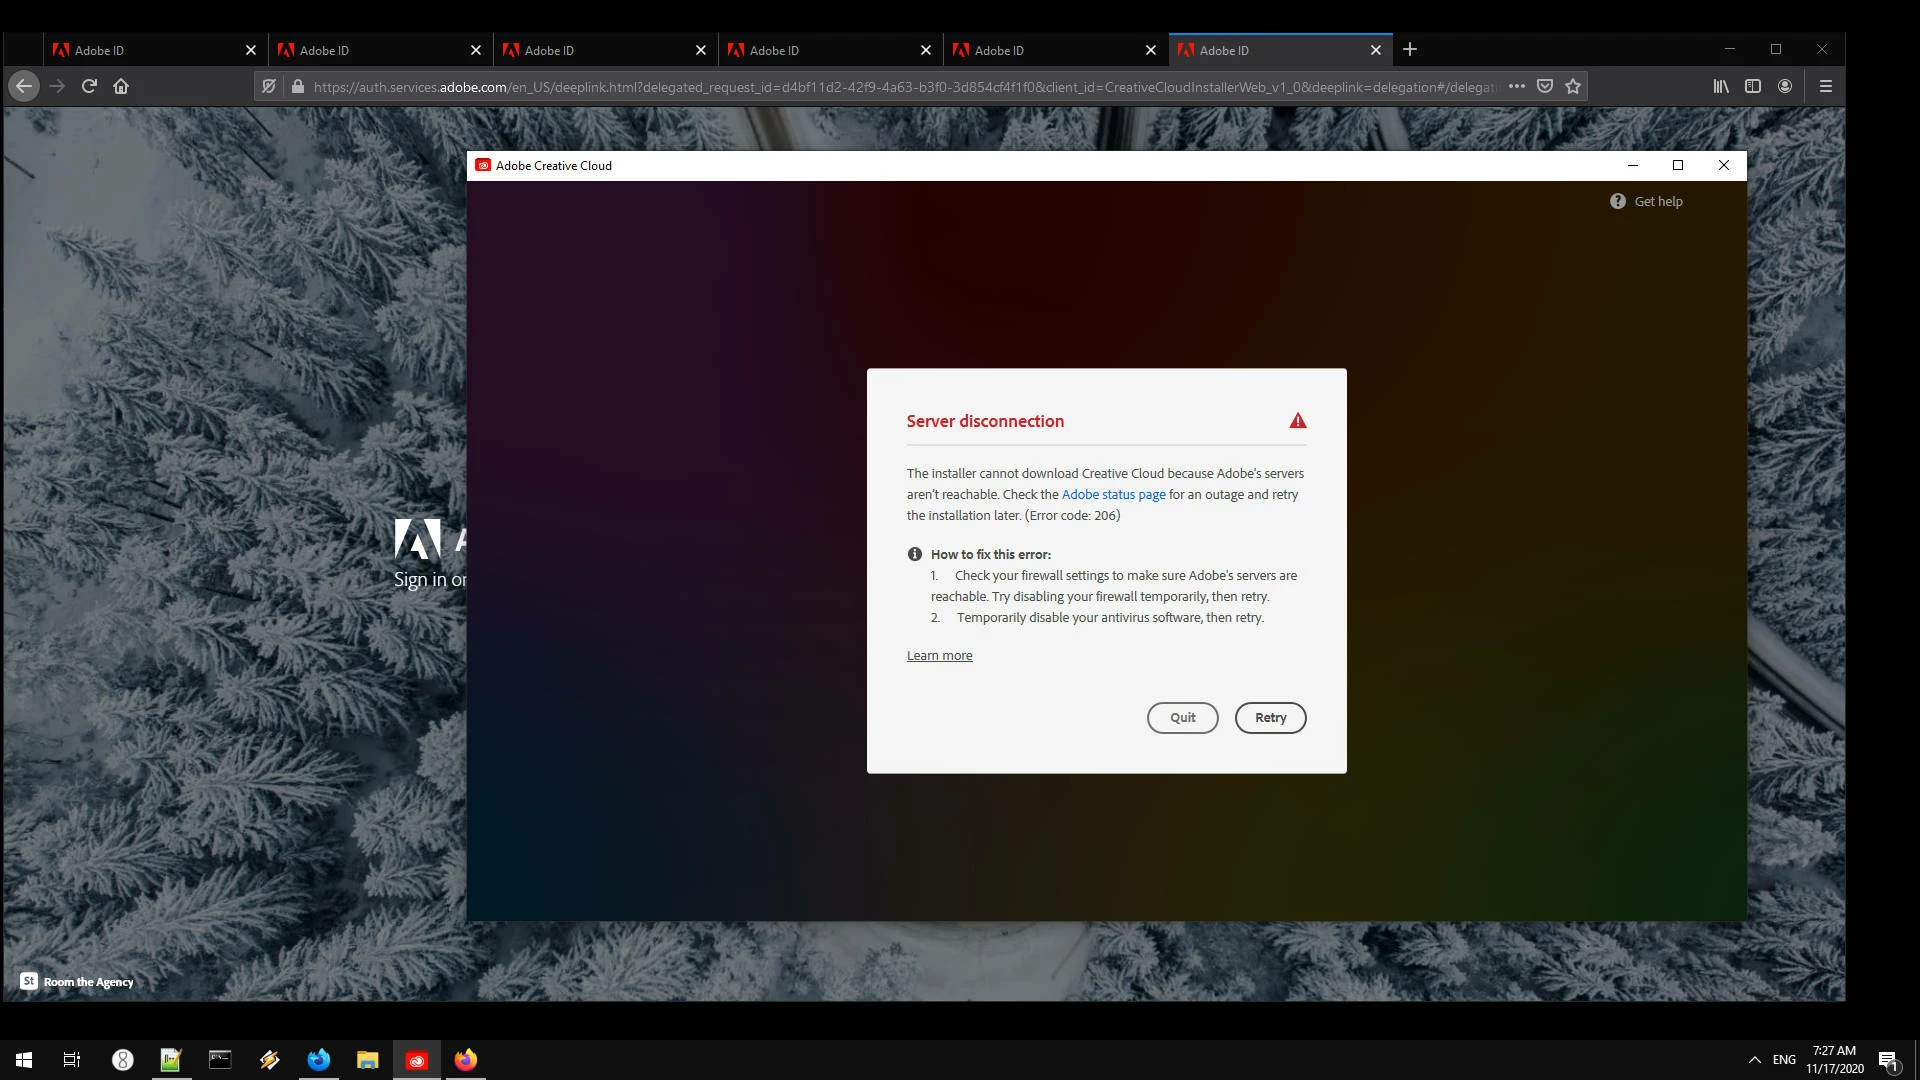The image size is (1920, 1080).
Task: Show hidden system tray icons chevron
Action: pyautogui.click(x=1754, y=1059)
